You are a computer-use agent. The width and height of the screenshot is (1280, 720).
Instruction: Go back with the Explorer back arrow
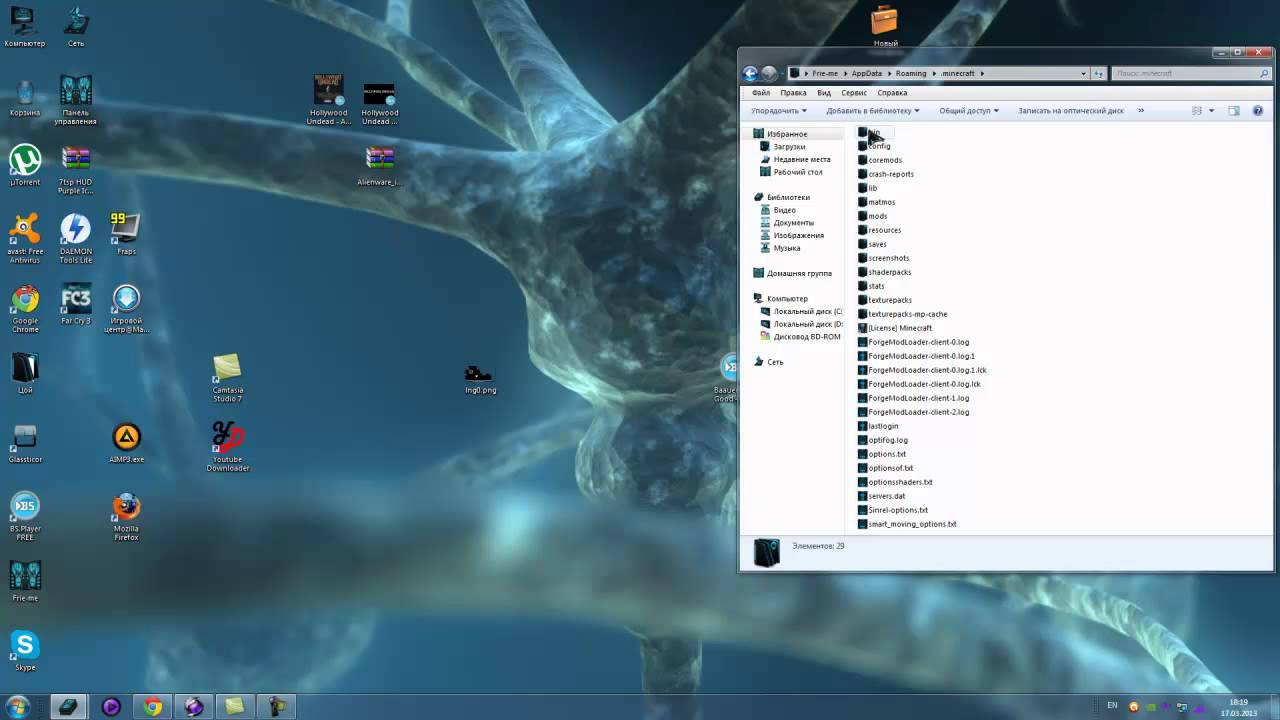(x=750, y=73)
